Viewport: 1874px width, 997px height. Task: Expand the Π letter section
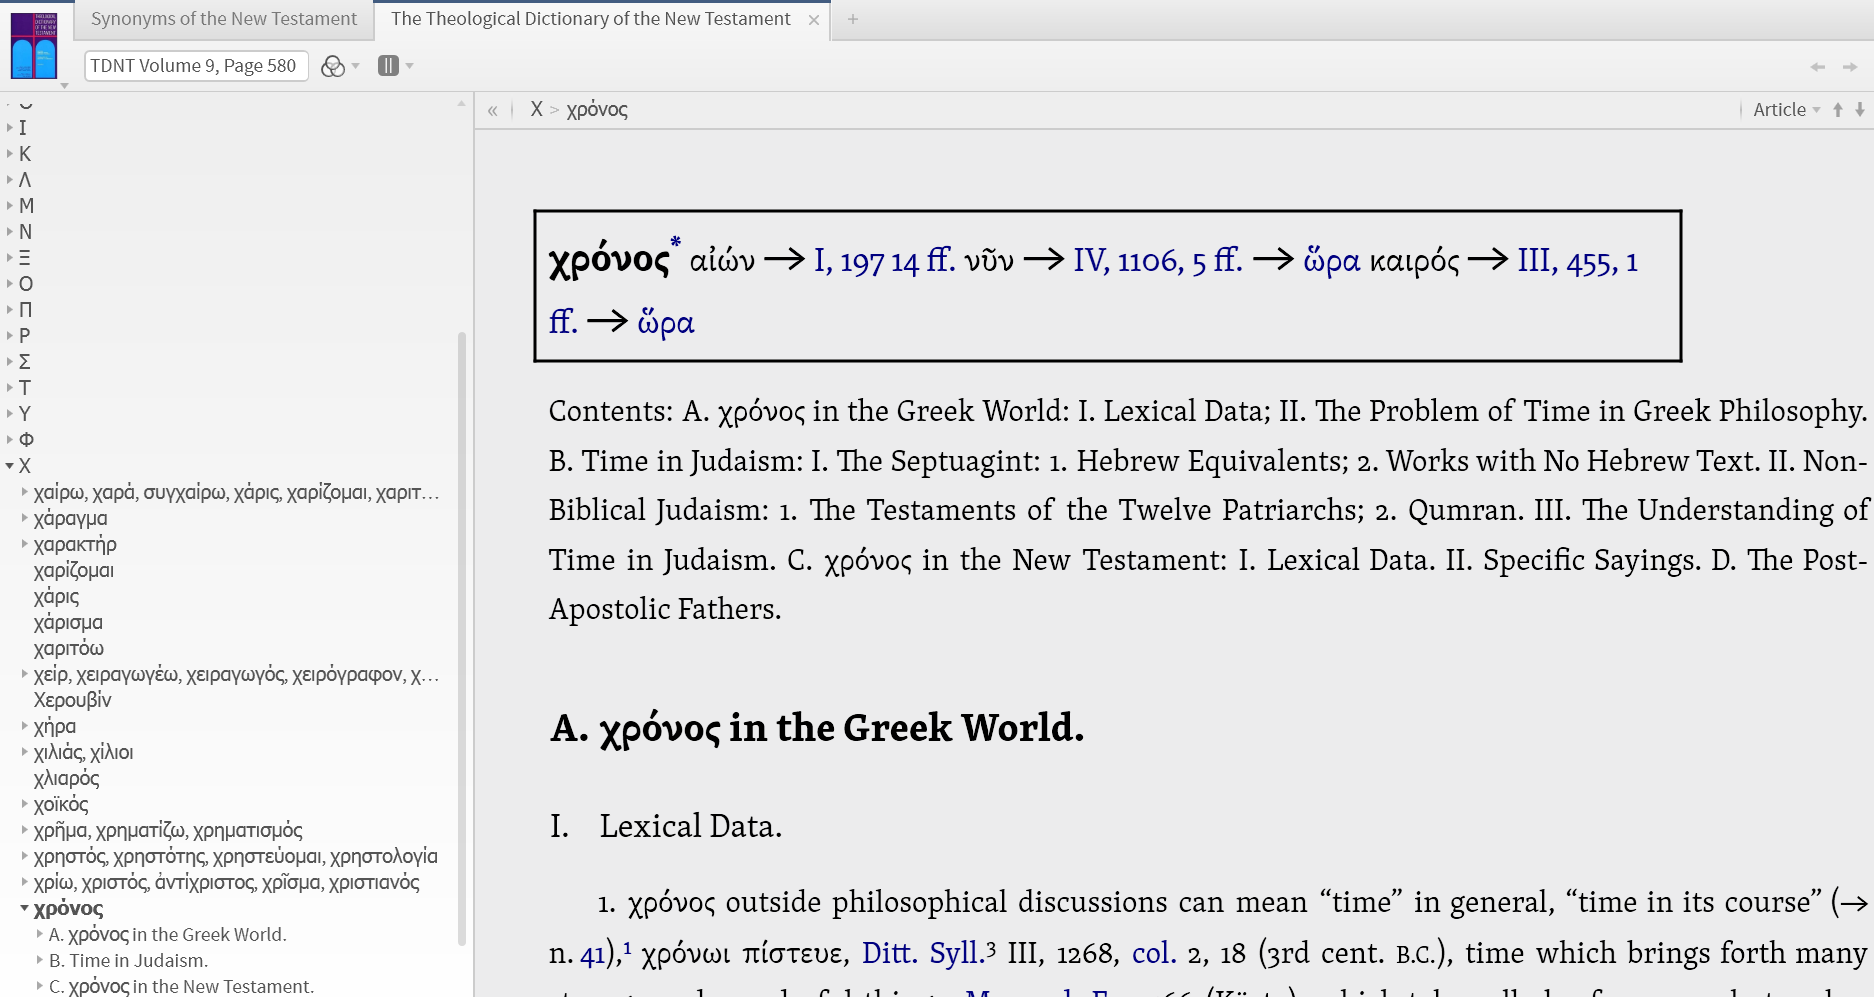[x=10, y=310]
